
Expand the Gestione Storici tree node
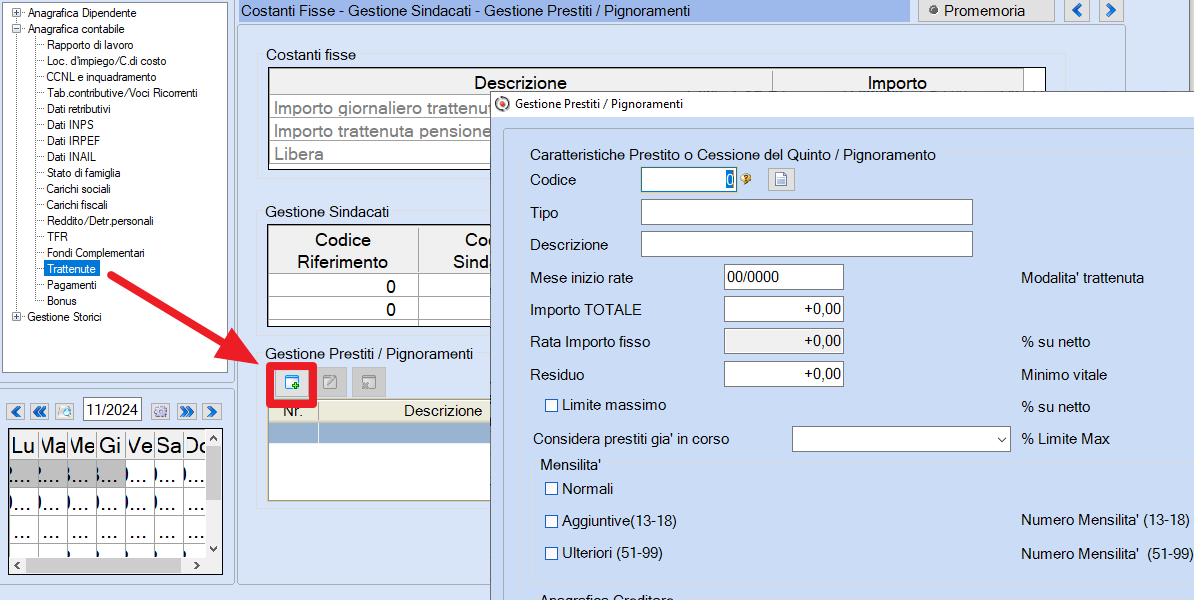[17, 317]
